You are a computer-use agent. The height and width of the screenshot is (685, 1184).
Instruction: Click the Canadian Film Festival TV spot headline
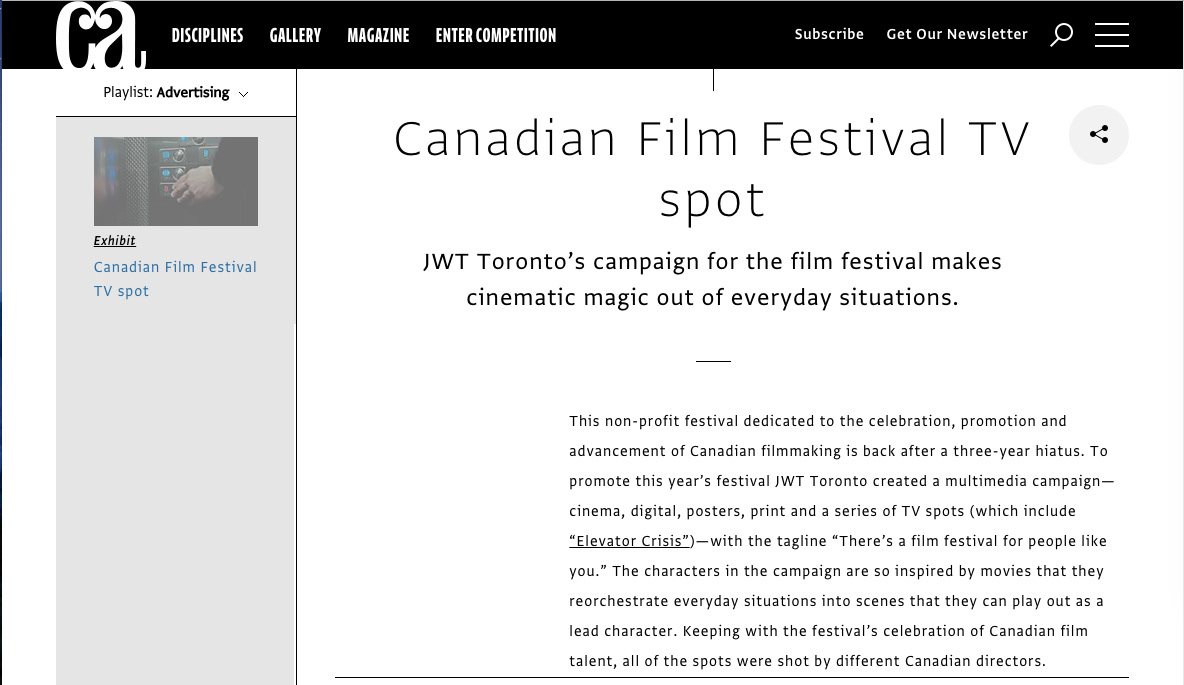pos(712,168)
